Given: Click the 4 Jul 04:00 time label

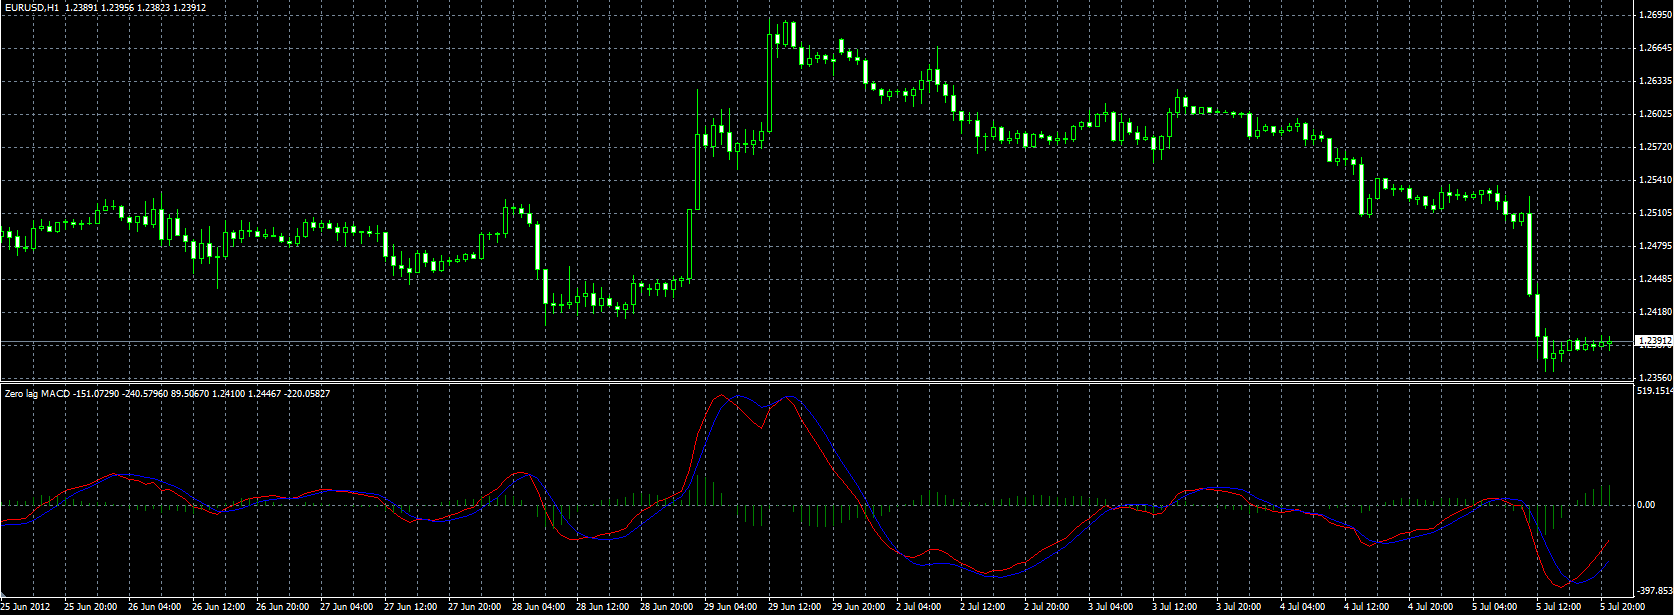Looking at the screenshot, I should click(x=1304, y=607).
